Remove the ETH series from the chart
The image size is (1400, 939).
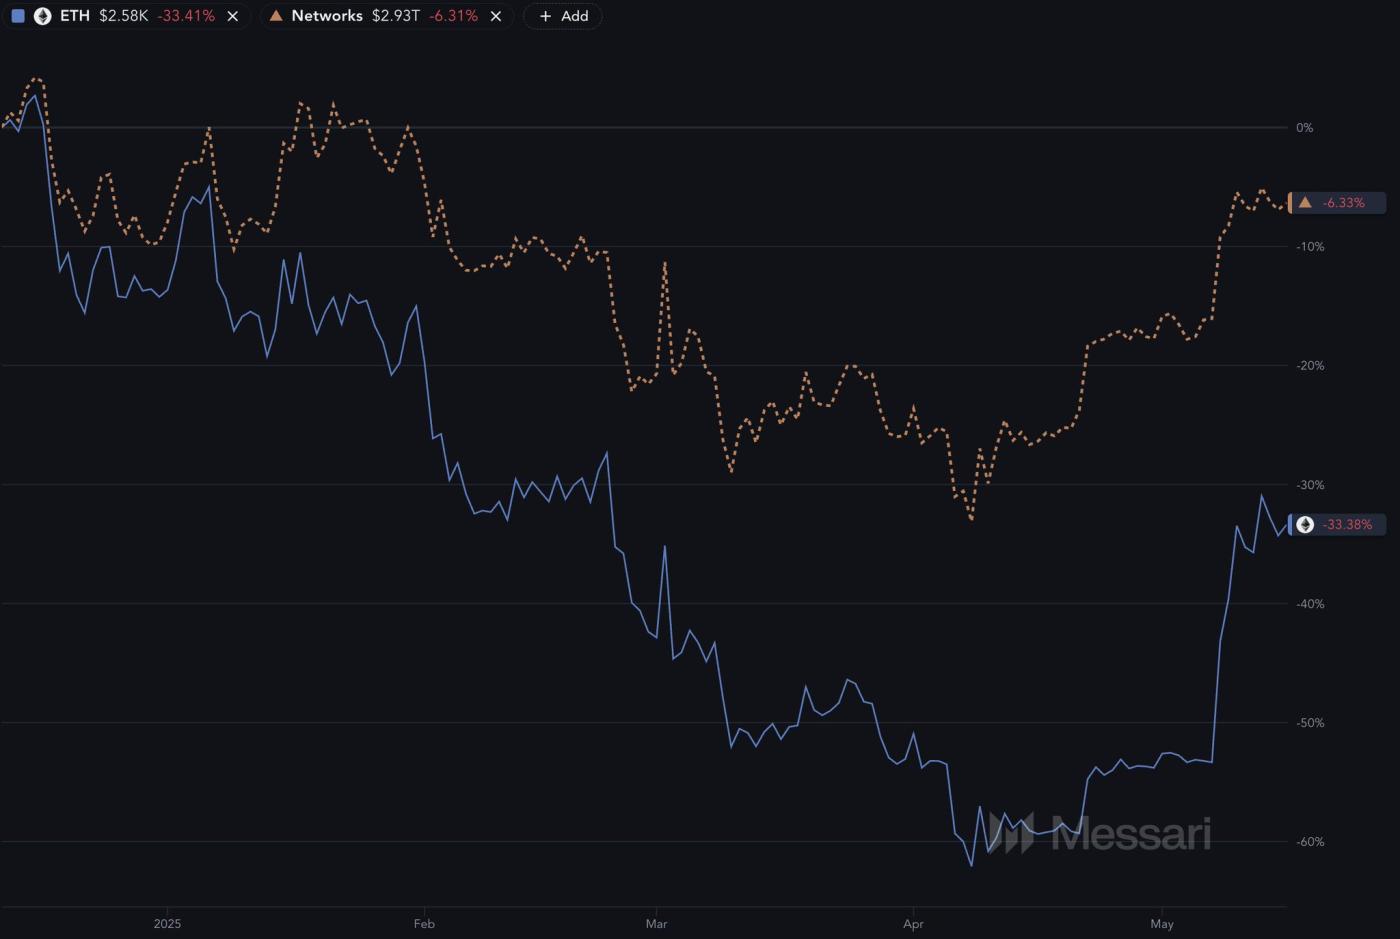point(233,16)
